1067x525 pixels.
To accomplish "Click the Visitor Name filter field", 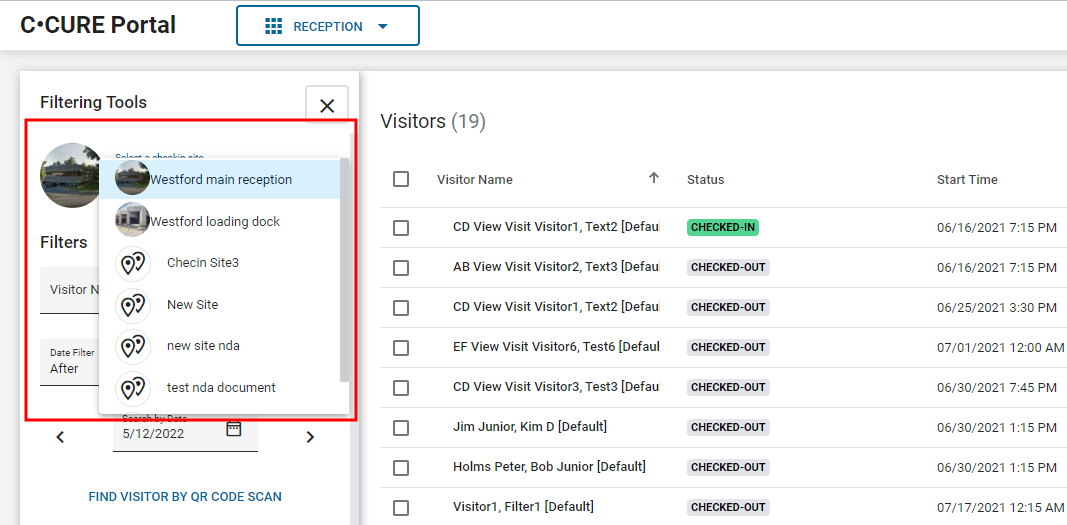I will tap(69, 290).
